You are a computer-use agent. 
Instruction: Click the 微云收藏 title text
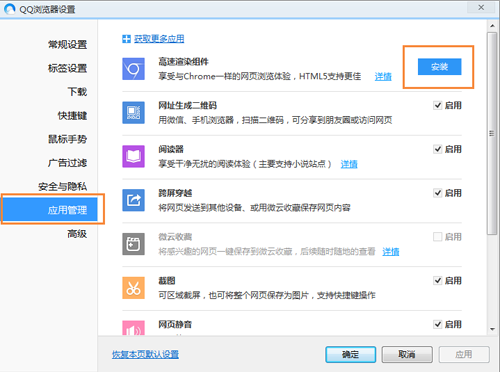pyautogui.click(x=175, y=237)
